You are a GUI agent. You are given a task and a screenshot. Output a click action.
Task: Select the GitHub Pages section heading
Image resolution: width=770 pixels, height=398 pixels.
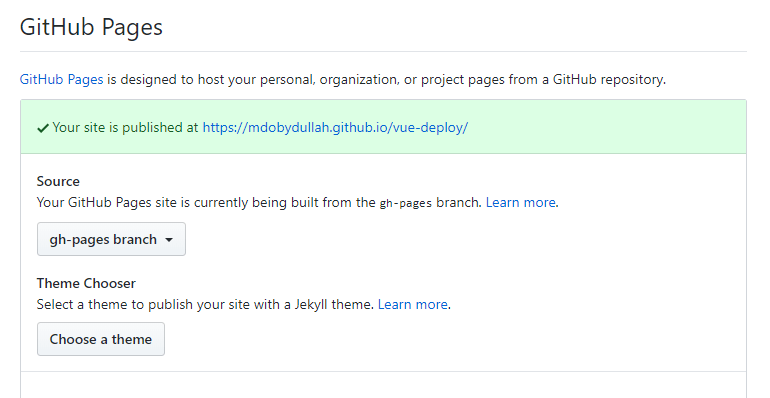tap(91, 27)
